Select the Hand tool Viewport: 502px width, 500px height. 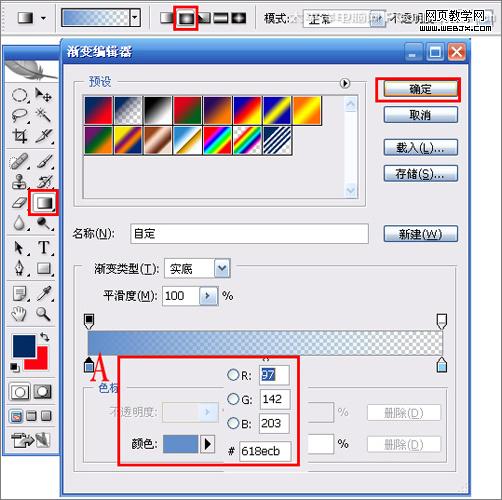pyautogui.click(x=19, y=314)
